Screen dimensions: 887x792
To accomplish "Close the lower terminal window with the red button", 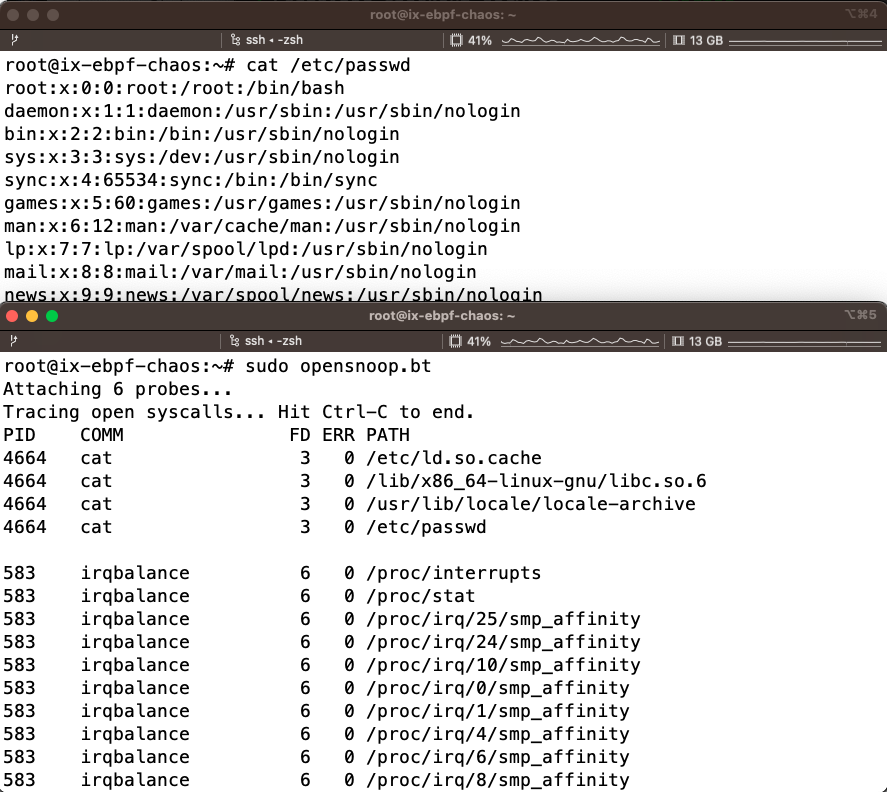I will tap(12, 316).
